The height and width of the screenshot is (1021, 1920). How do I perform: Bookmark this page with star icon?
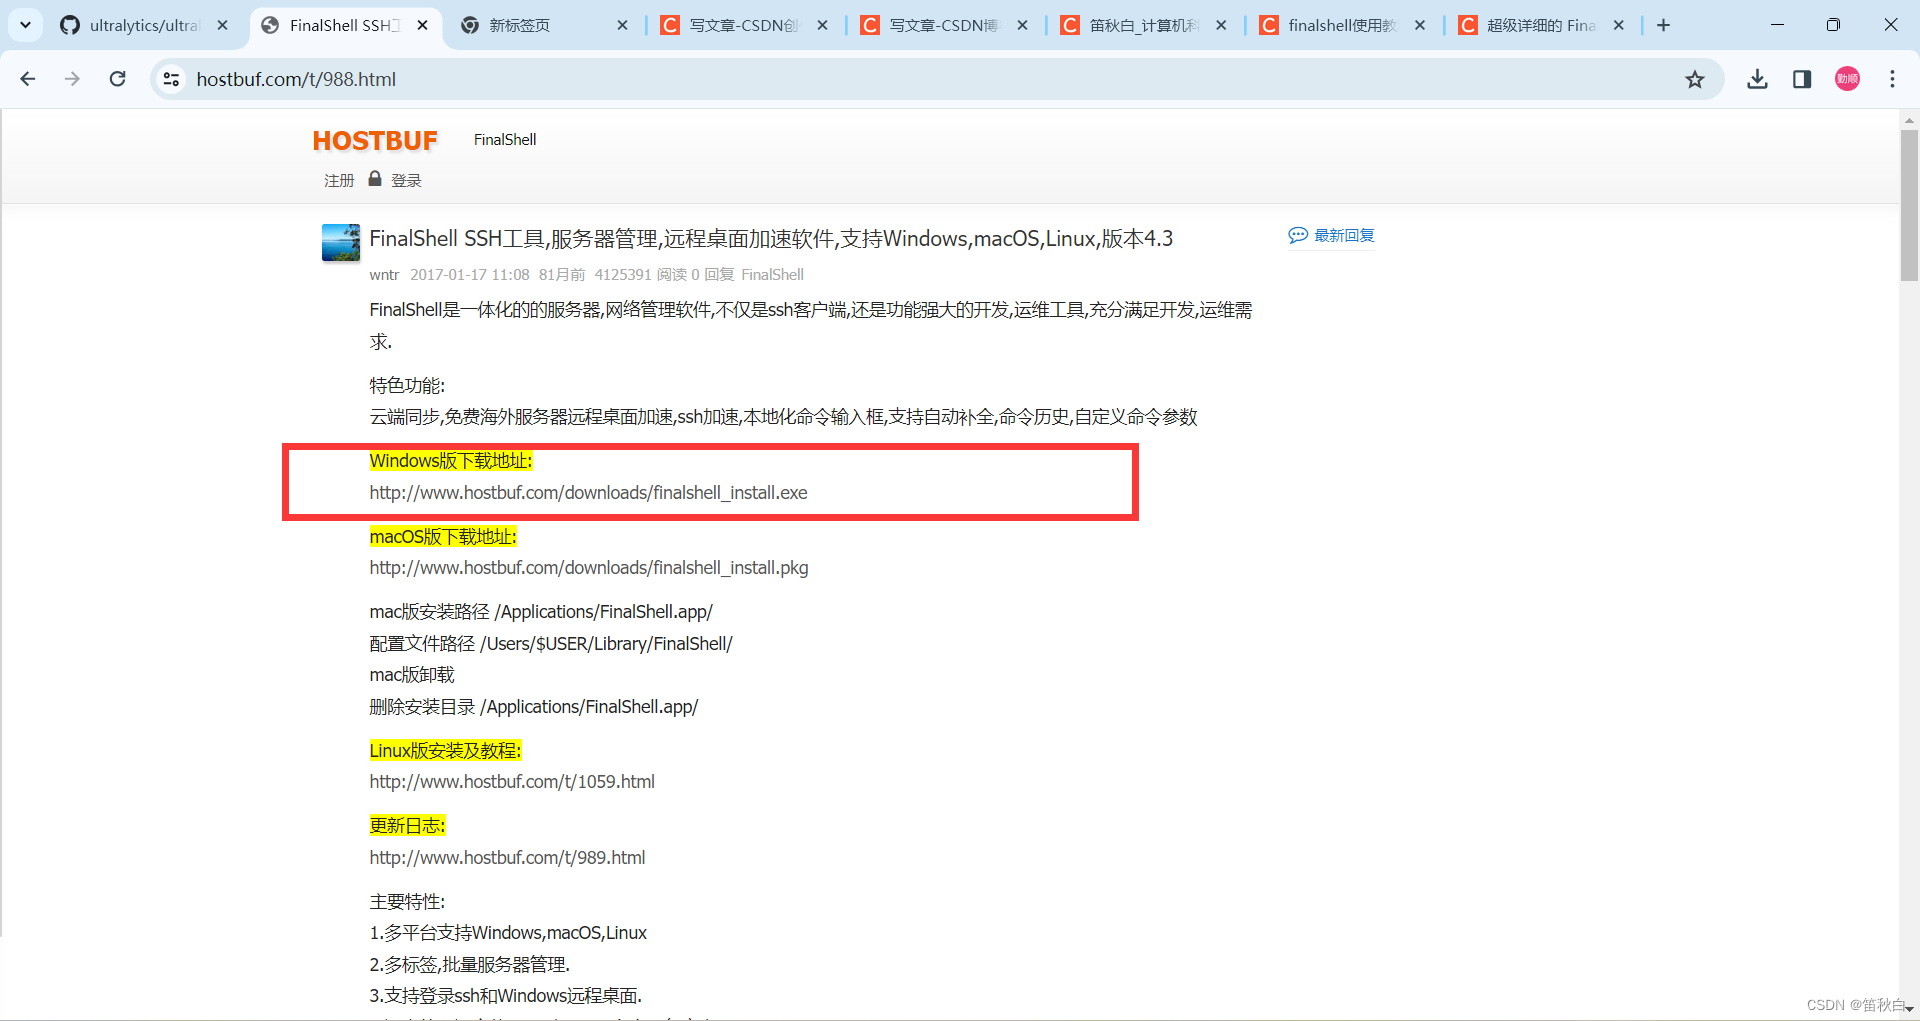click(1695, 79)
